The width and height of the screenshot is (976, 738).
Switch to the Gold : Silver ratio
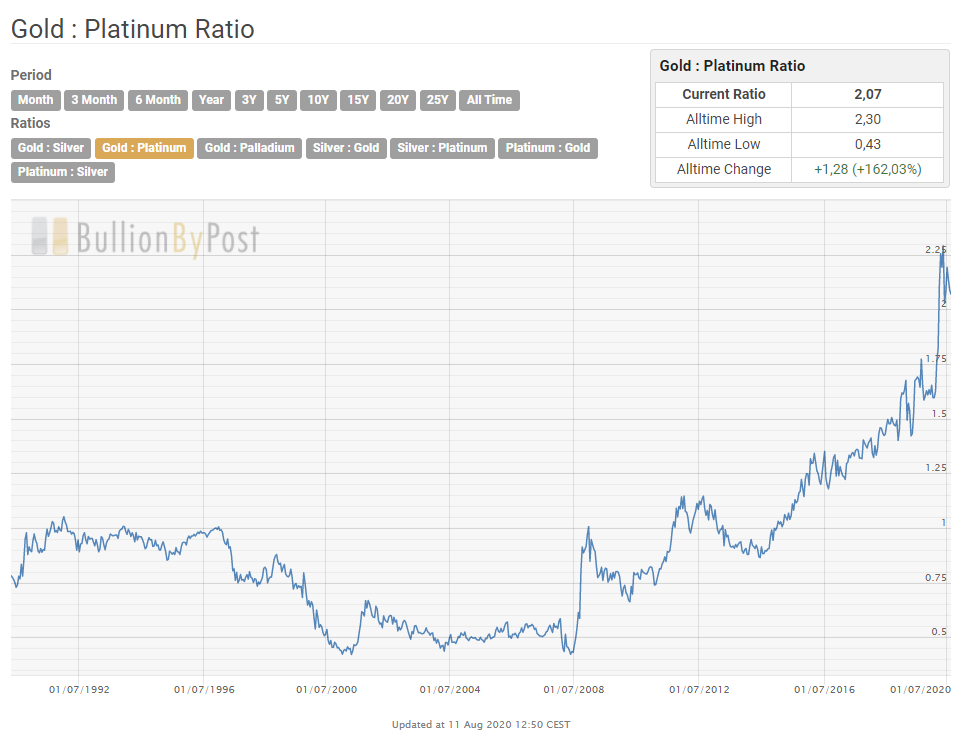click(x=50, y=148)
